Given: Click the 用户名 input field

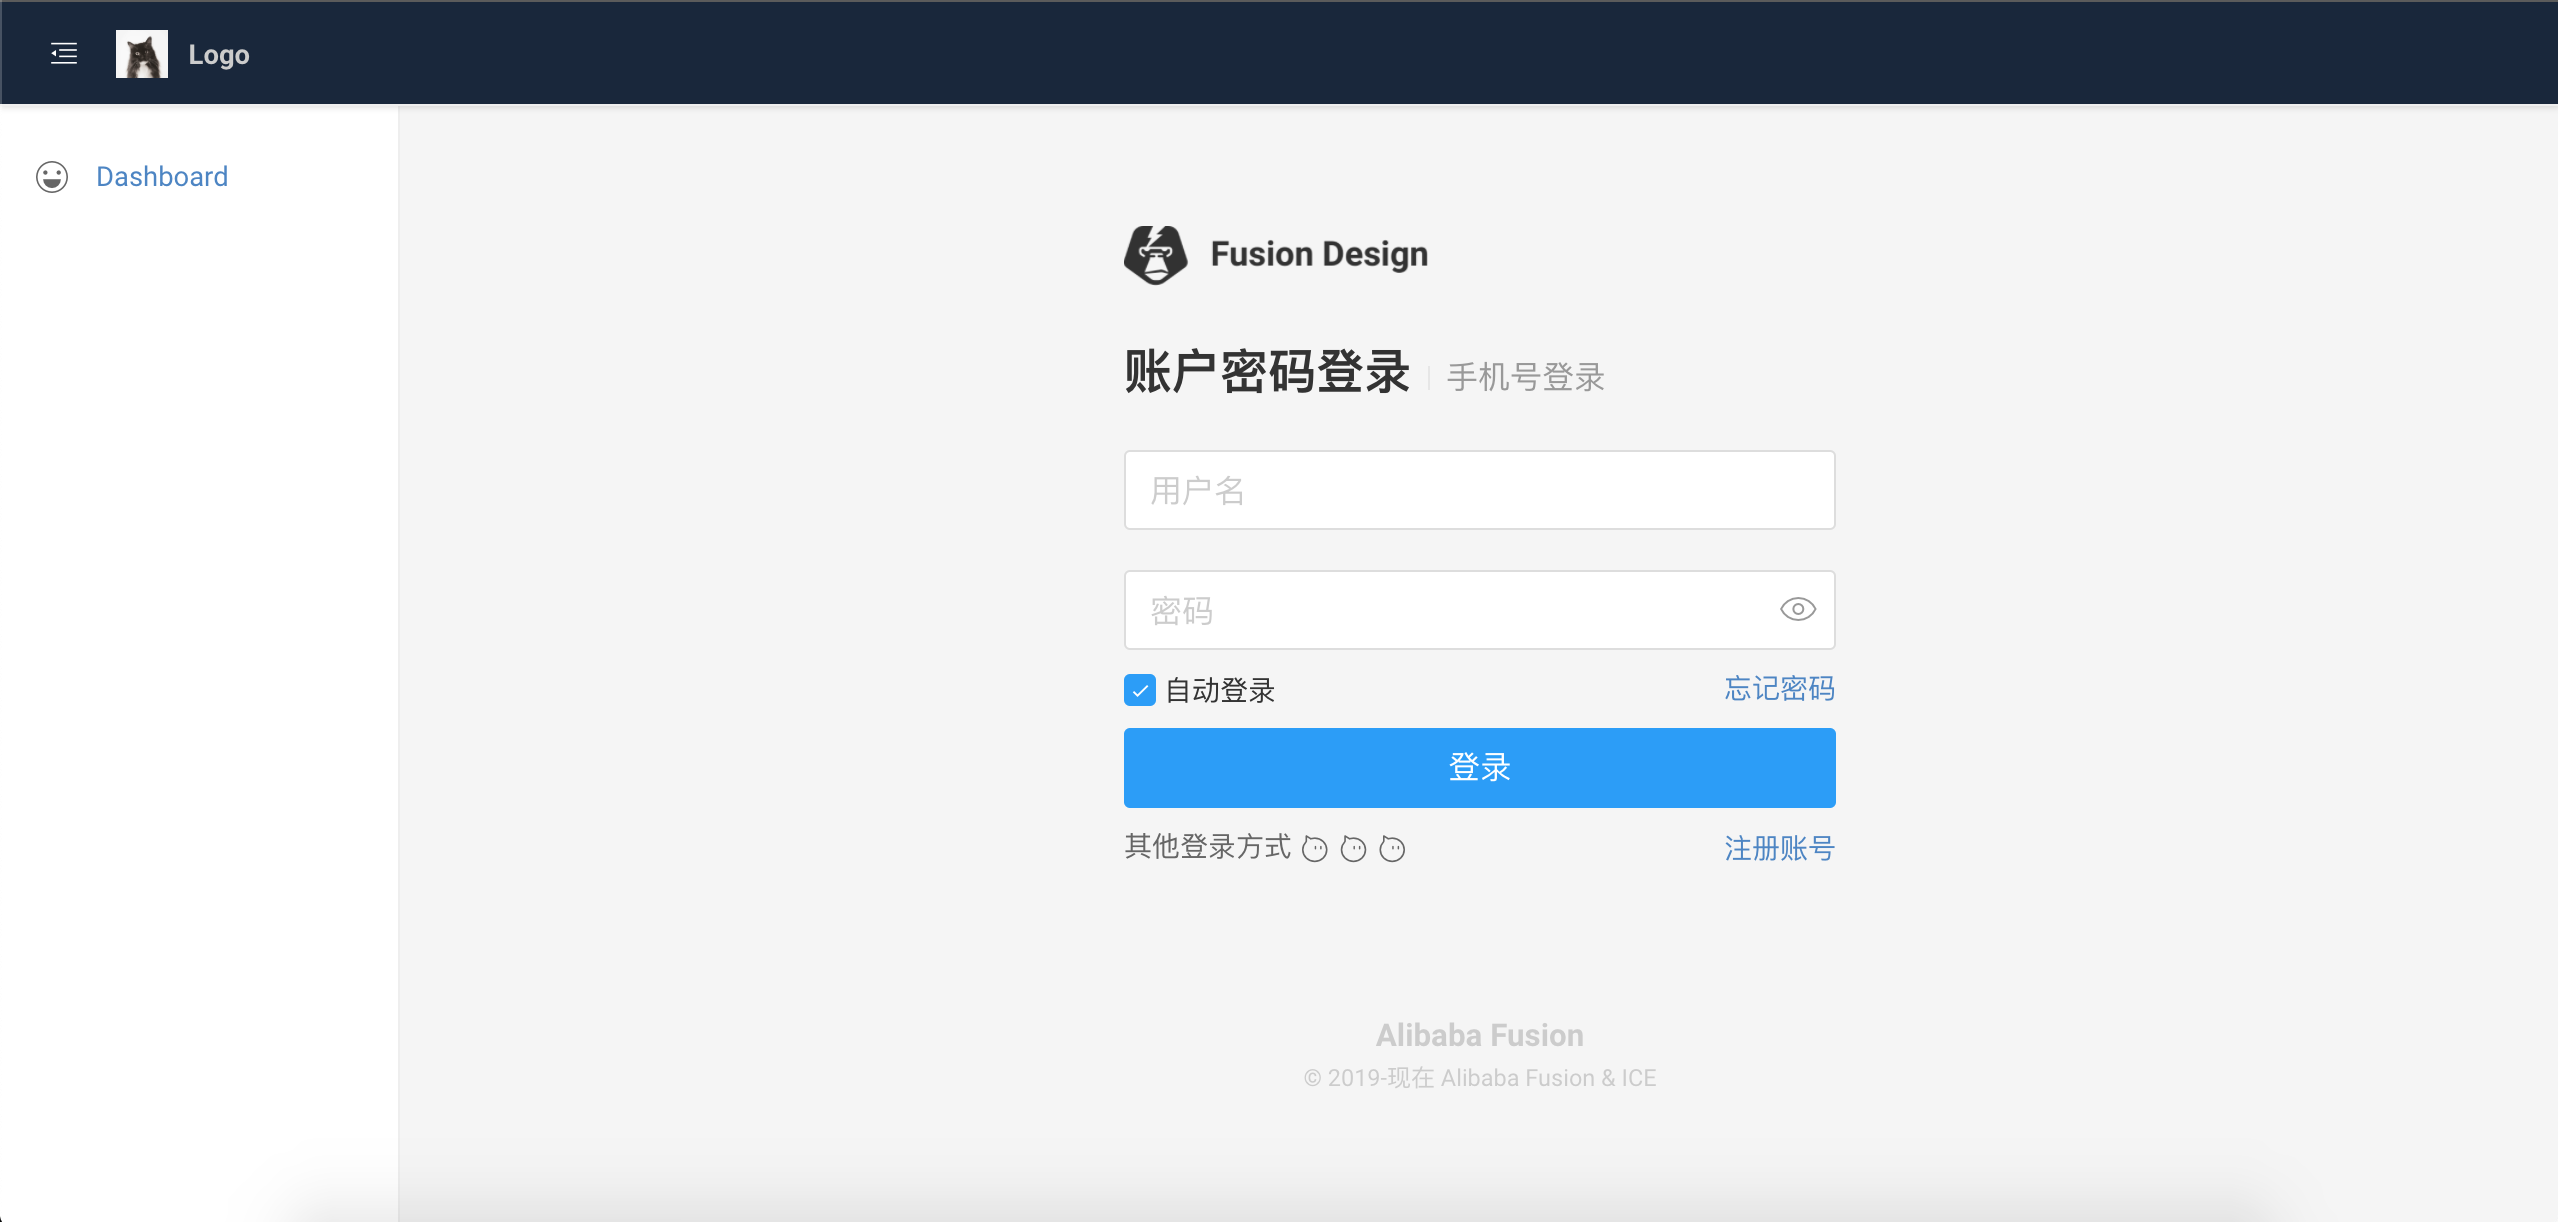Looking at the screenshot, I should pyautogui.click(x=1478, y=489).
